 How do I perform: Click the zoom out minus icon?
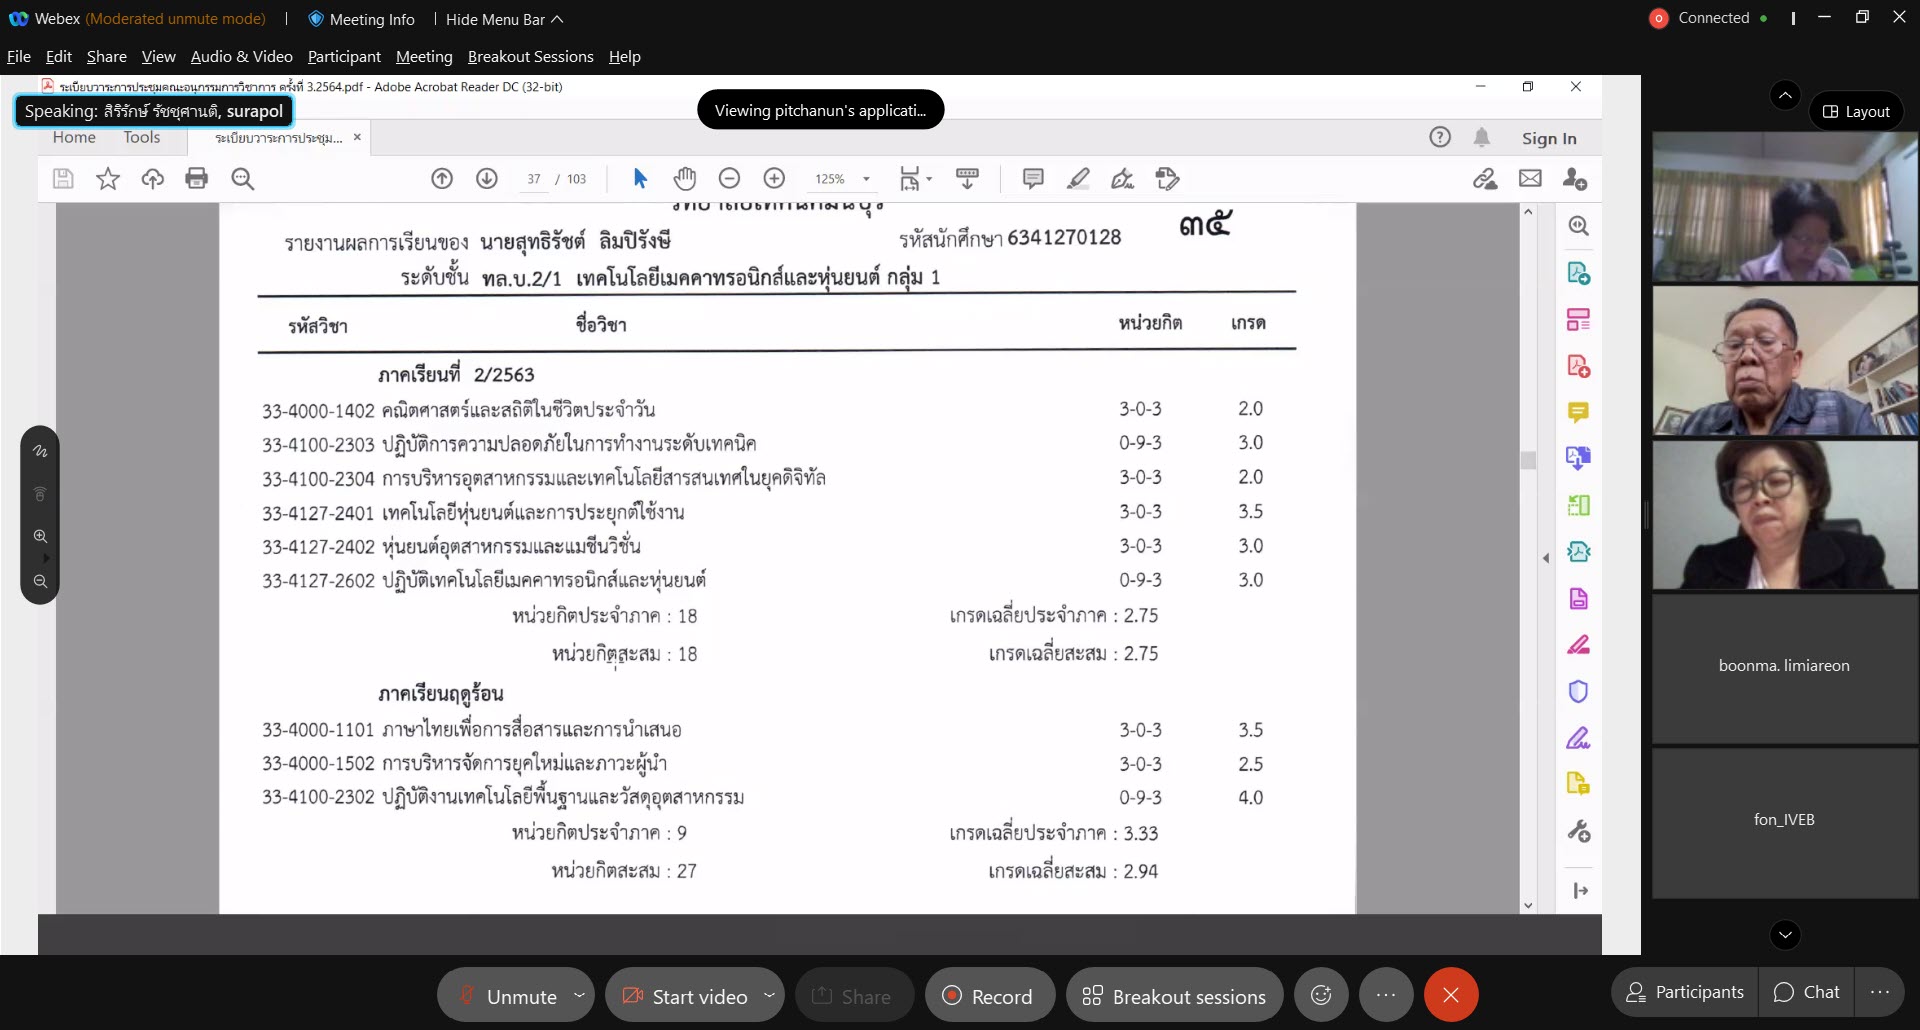point(730,179)
